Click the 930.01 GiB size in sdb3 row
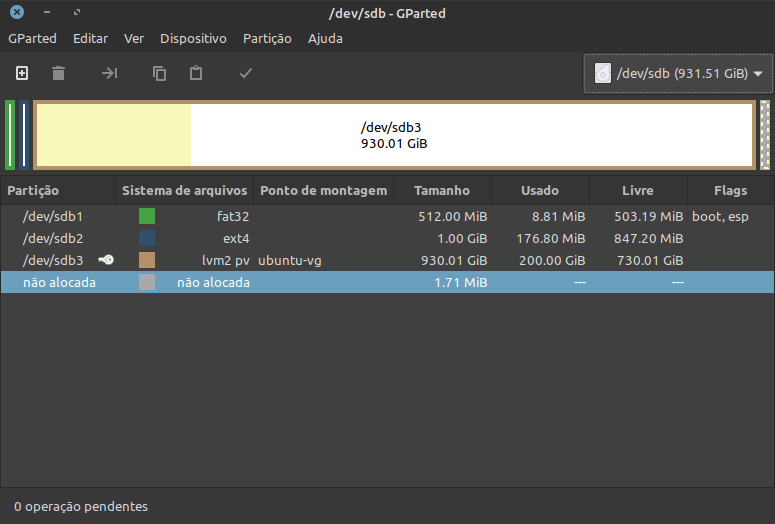The height and width of the screenshot is (524, 775). (x=454, y=260)
